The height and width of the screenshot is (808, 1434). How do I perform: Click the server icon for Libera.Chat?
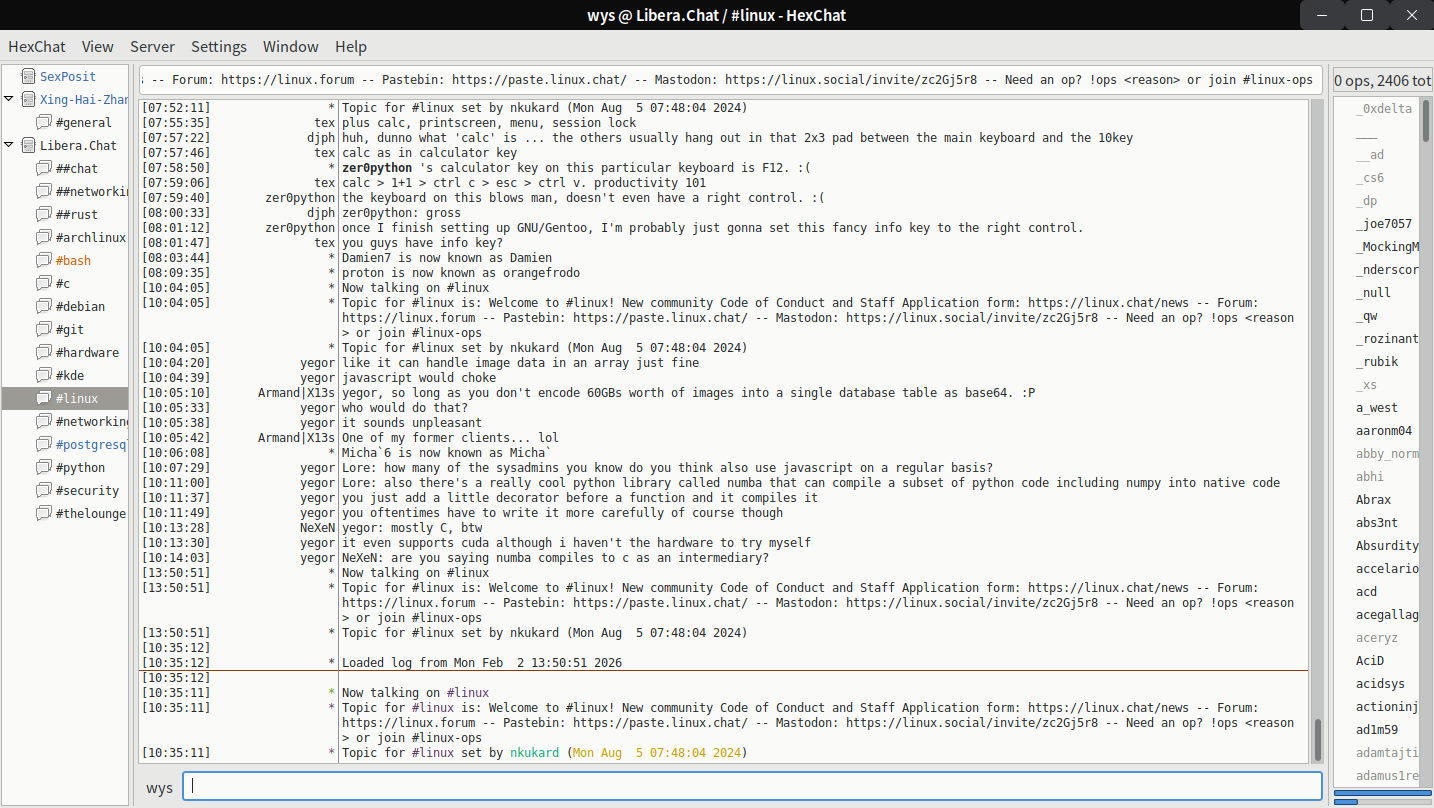pos(28,146)
